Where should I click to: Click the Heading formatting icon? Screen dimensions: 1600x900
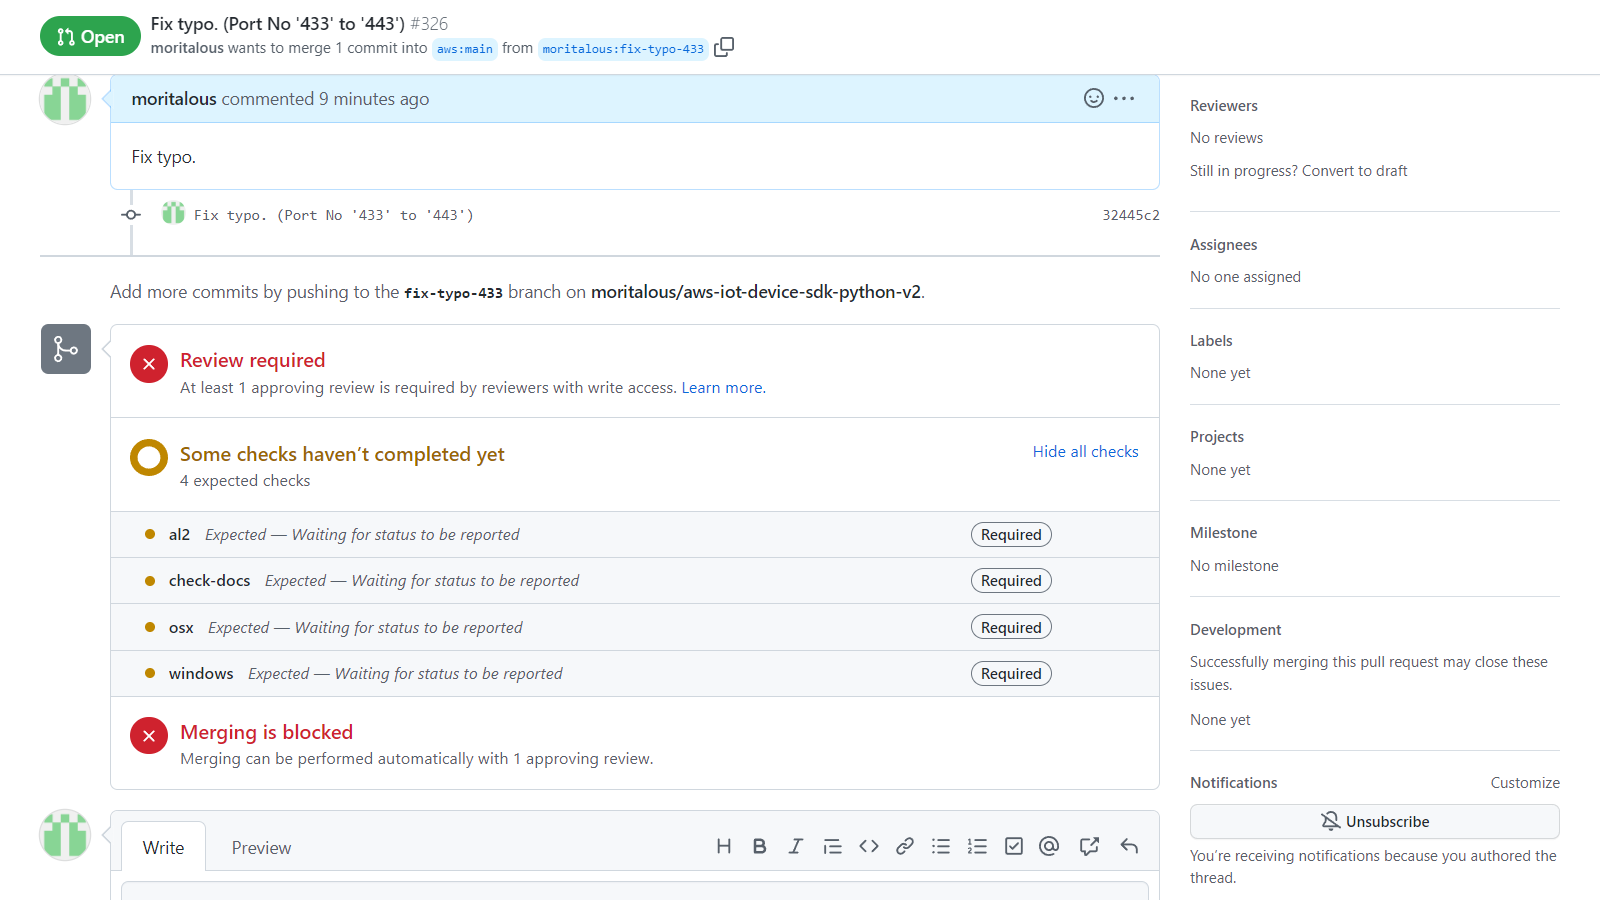point(724,846)
